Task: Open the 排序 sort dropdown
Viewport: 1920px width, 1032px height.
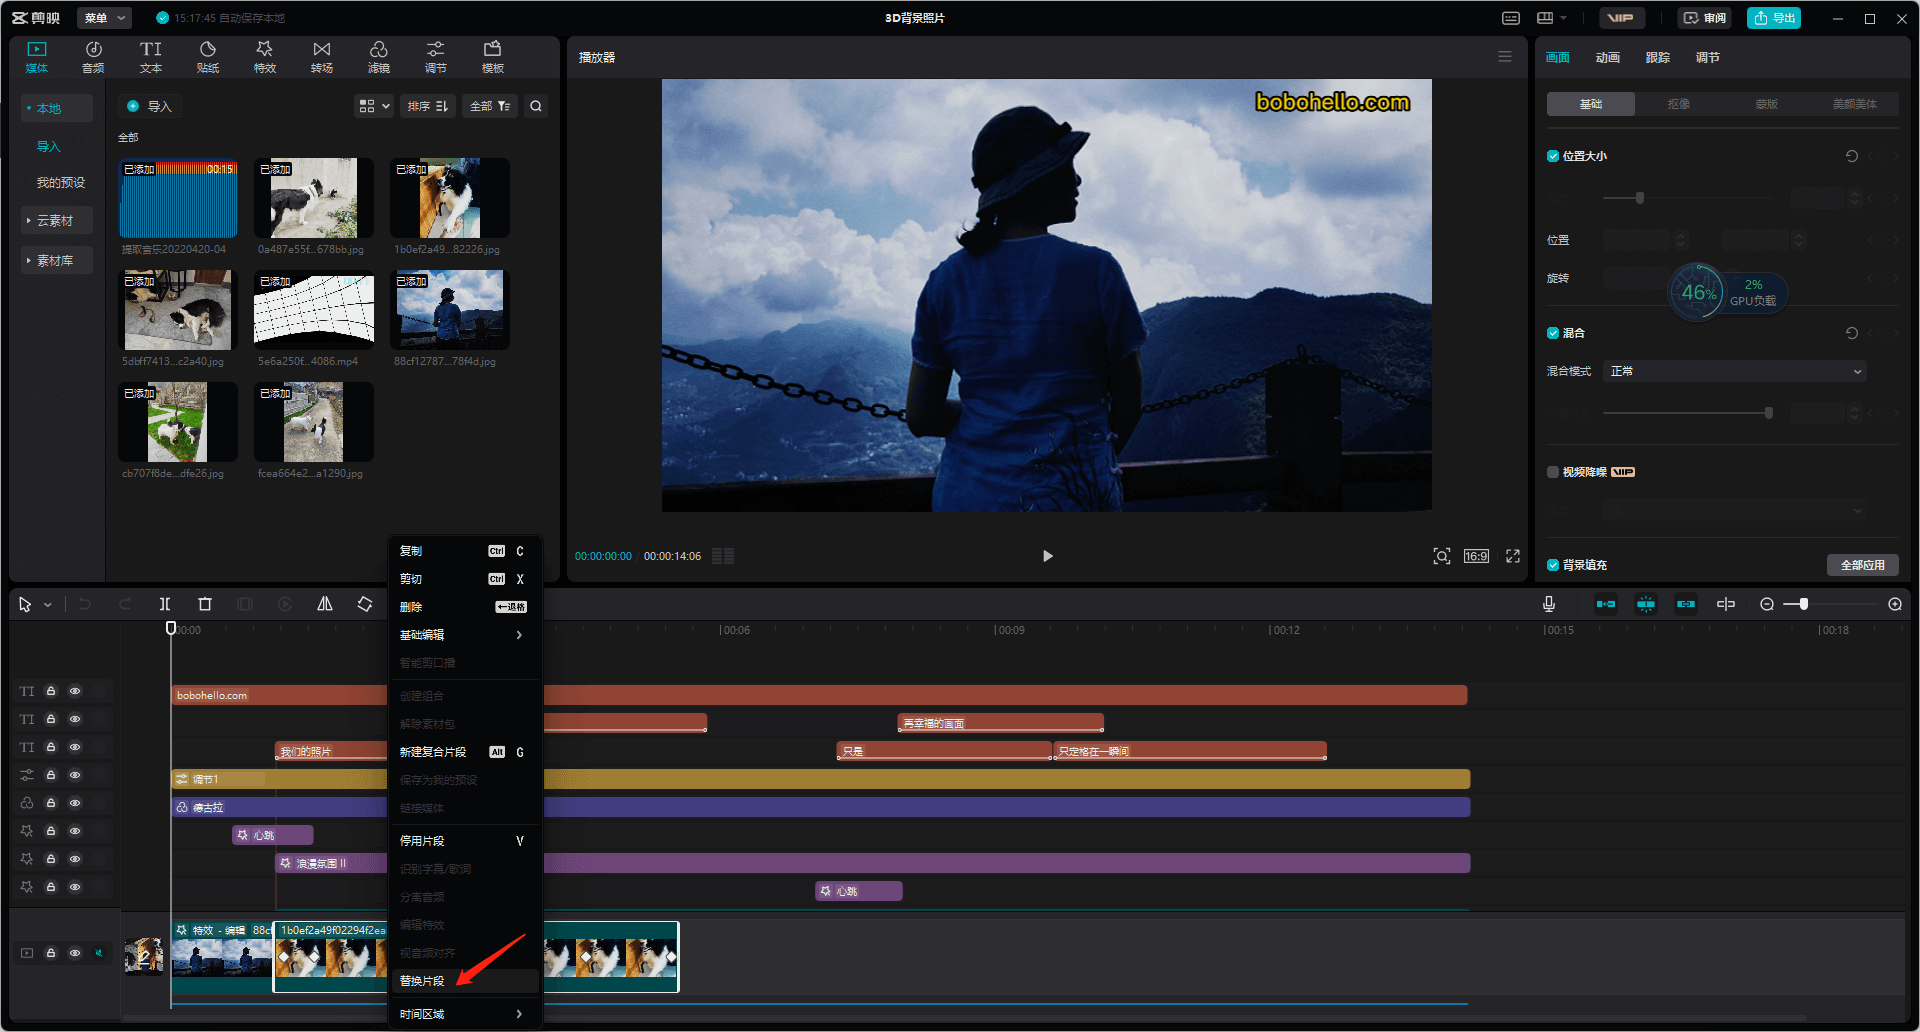Action: pos(428,106)
